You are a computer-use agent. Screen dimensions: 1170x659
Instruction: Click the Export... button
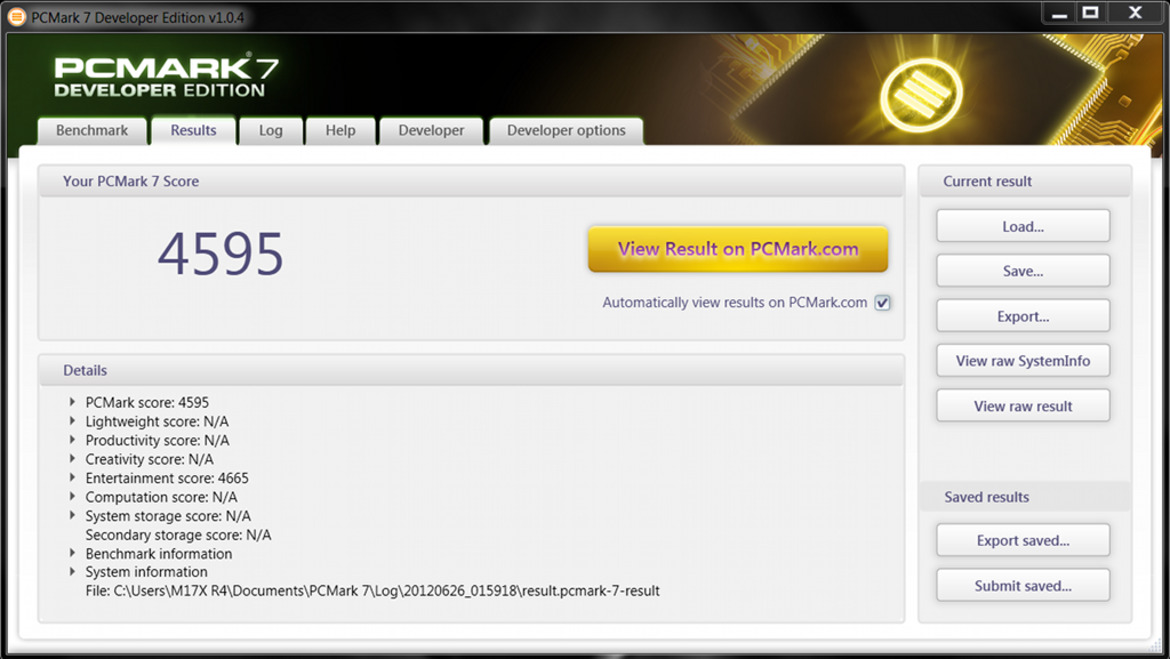click(1023, 316)
